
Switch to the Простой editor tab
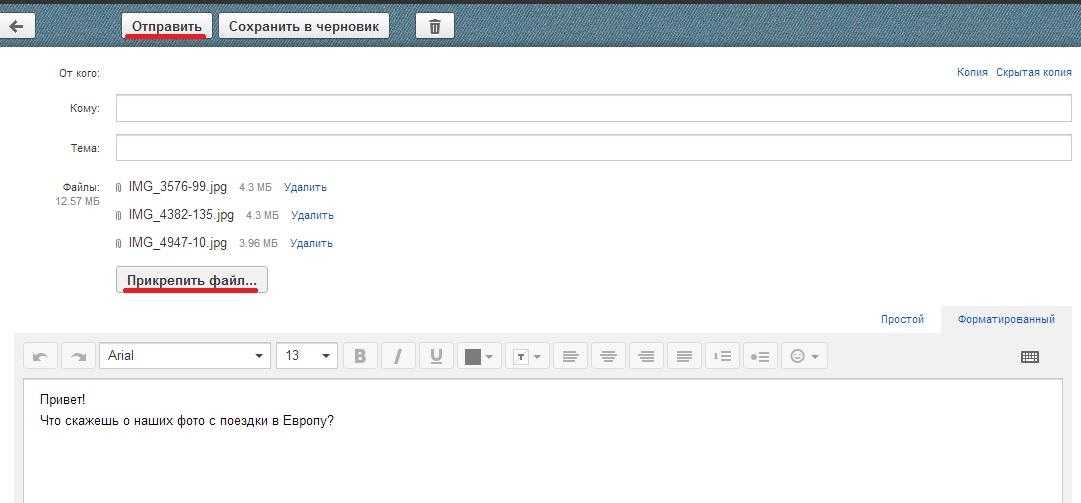(902, 319)
